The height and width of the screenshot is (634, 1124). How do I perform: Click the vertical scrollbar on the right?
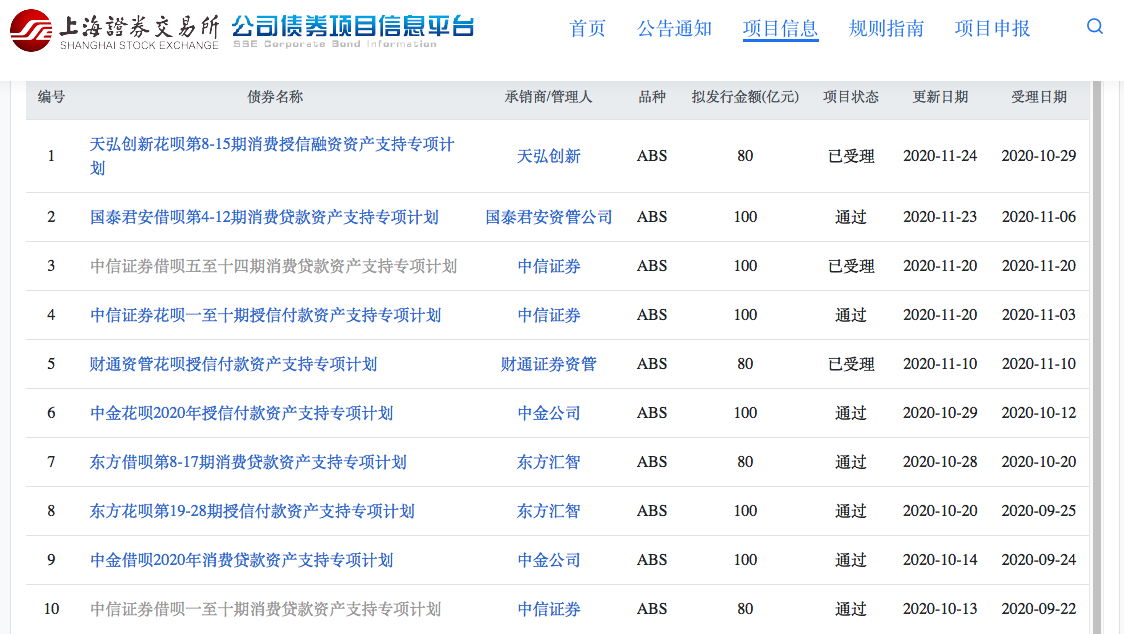tap(1097, 350)
